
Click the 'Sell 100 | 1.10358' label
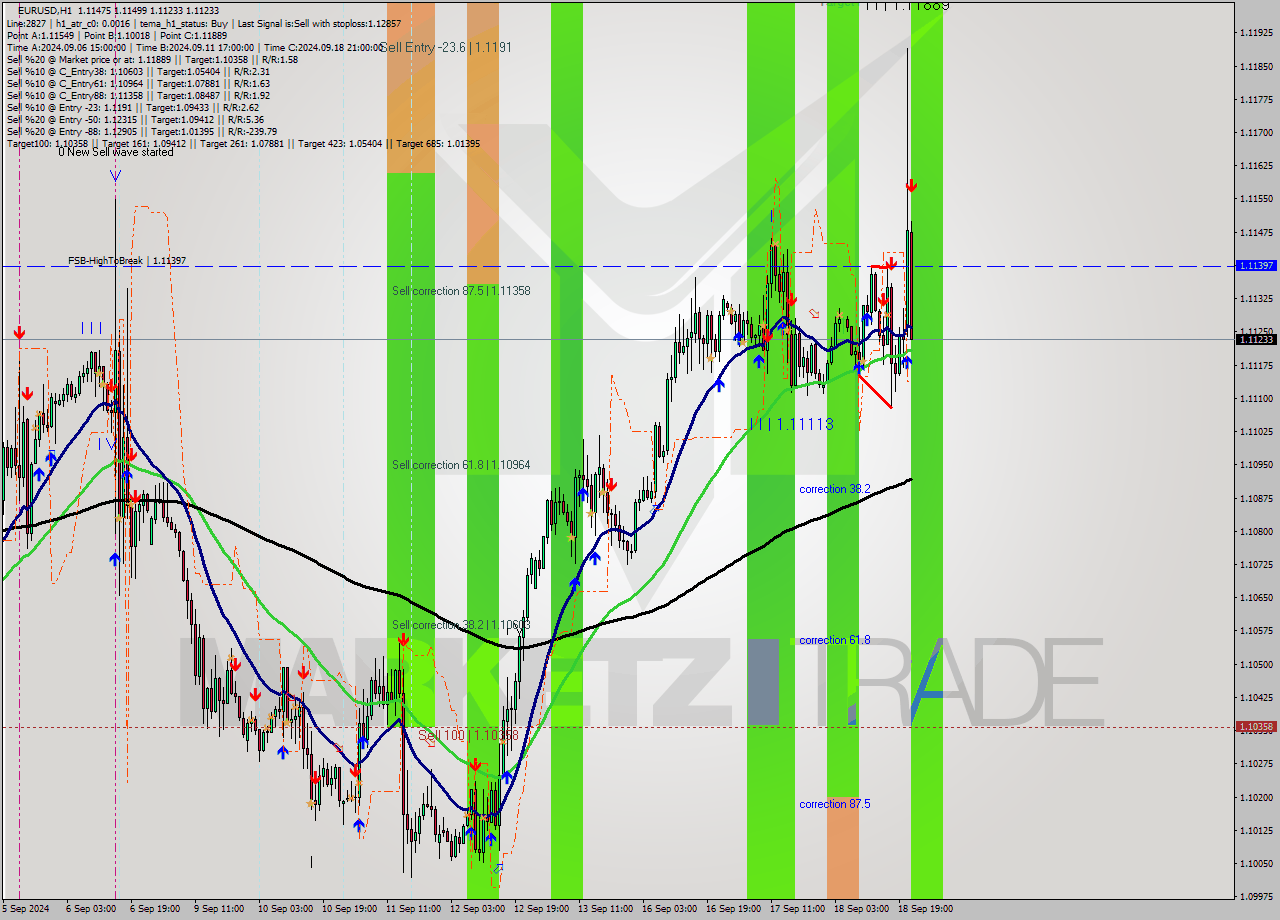(x=468, y=735)
